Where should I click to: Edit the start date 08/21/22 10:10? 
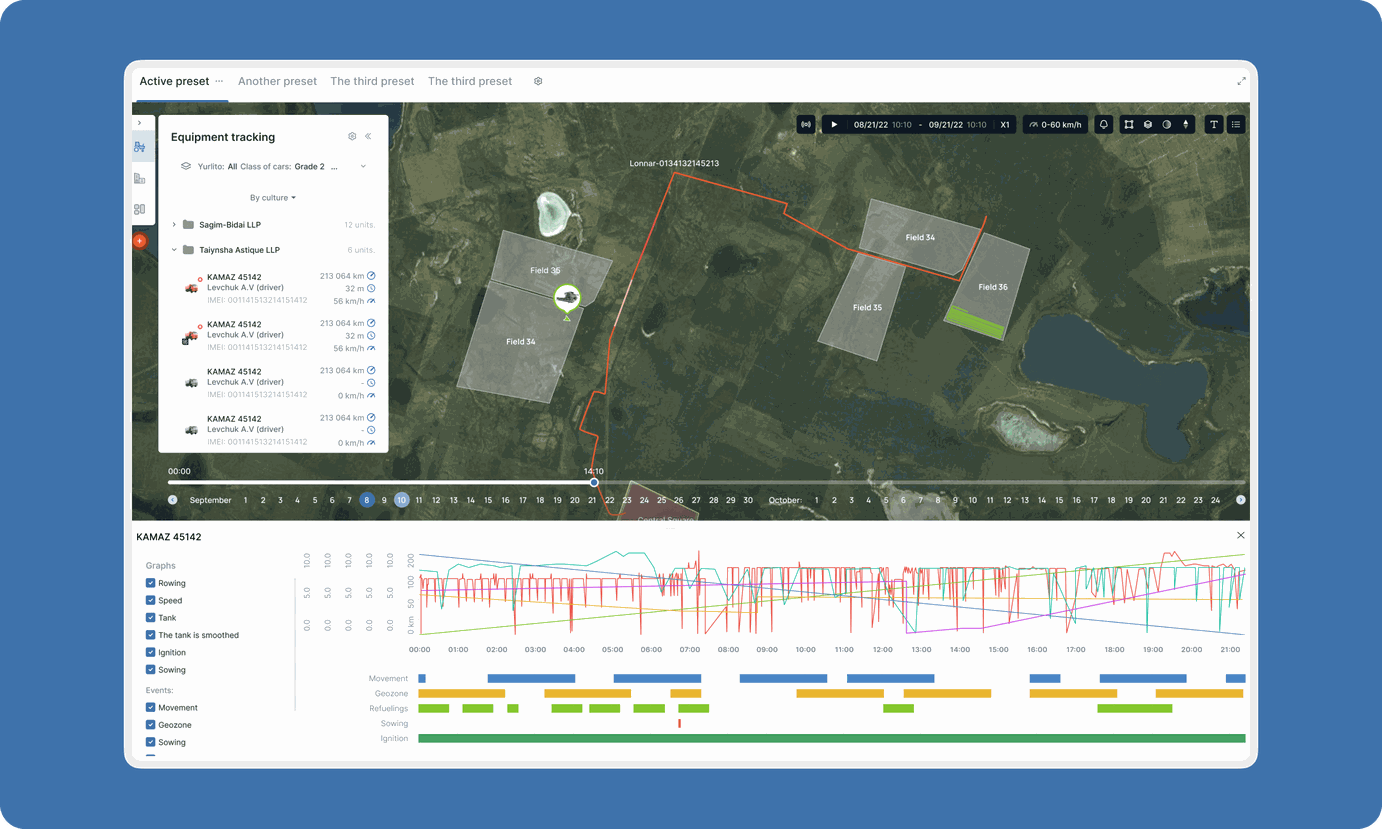[883, 125]
